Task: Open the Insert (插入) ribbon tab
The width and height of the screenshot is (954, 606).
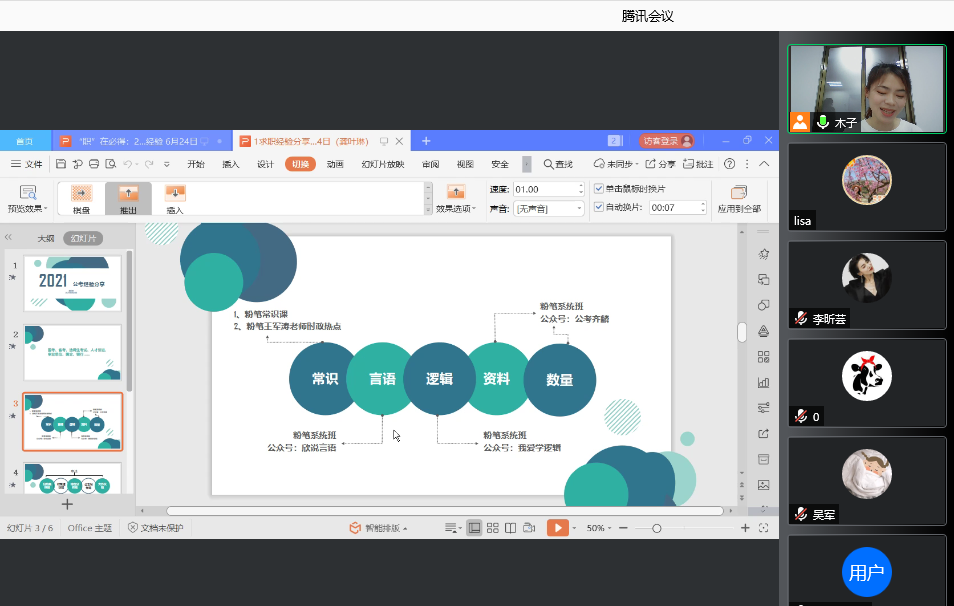Action: (x=231, y=164)
